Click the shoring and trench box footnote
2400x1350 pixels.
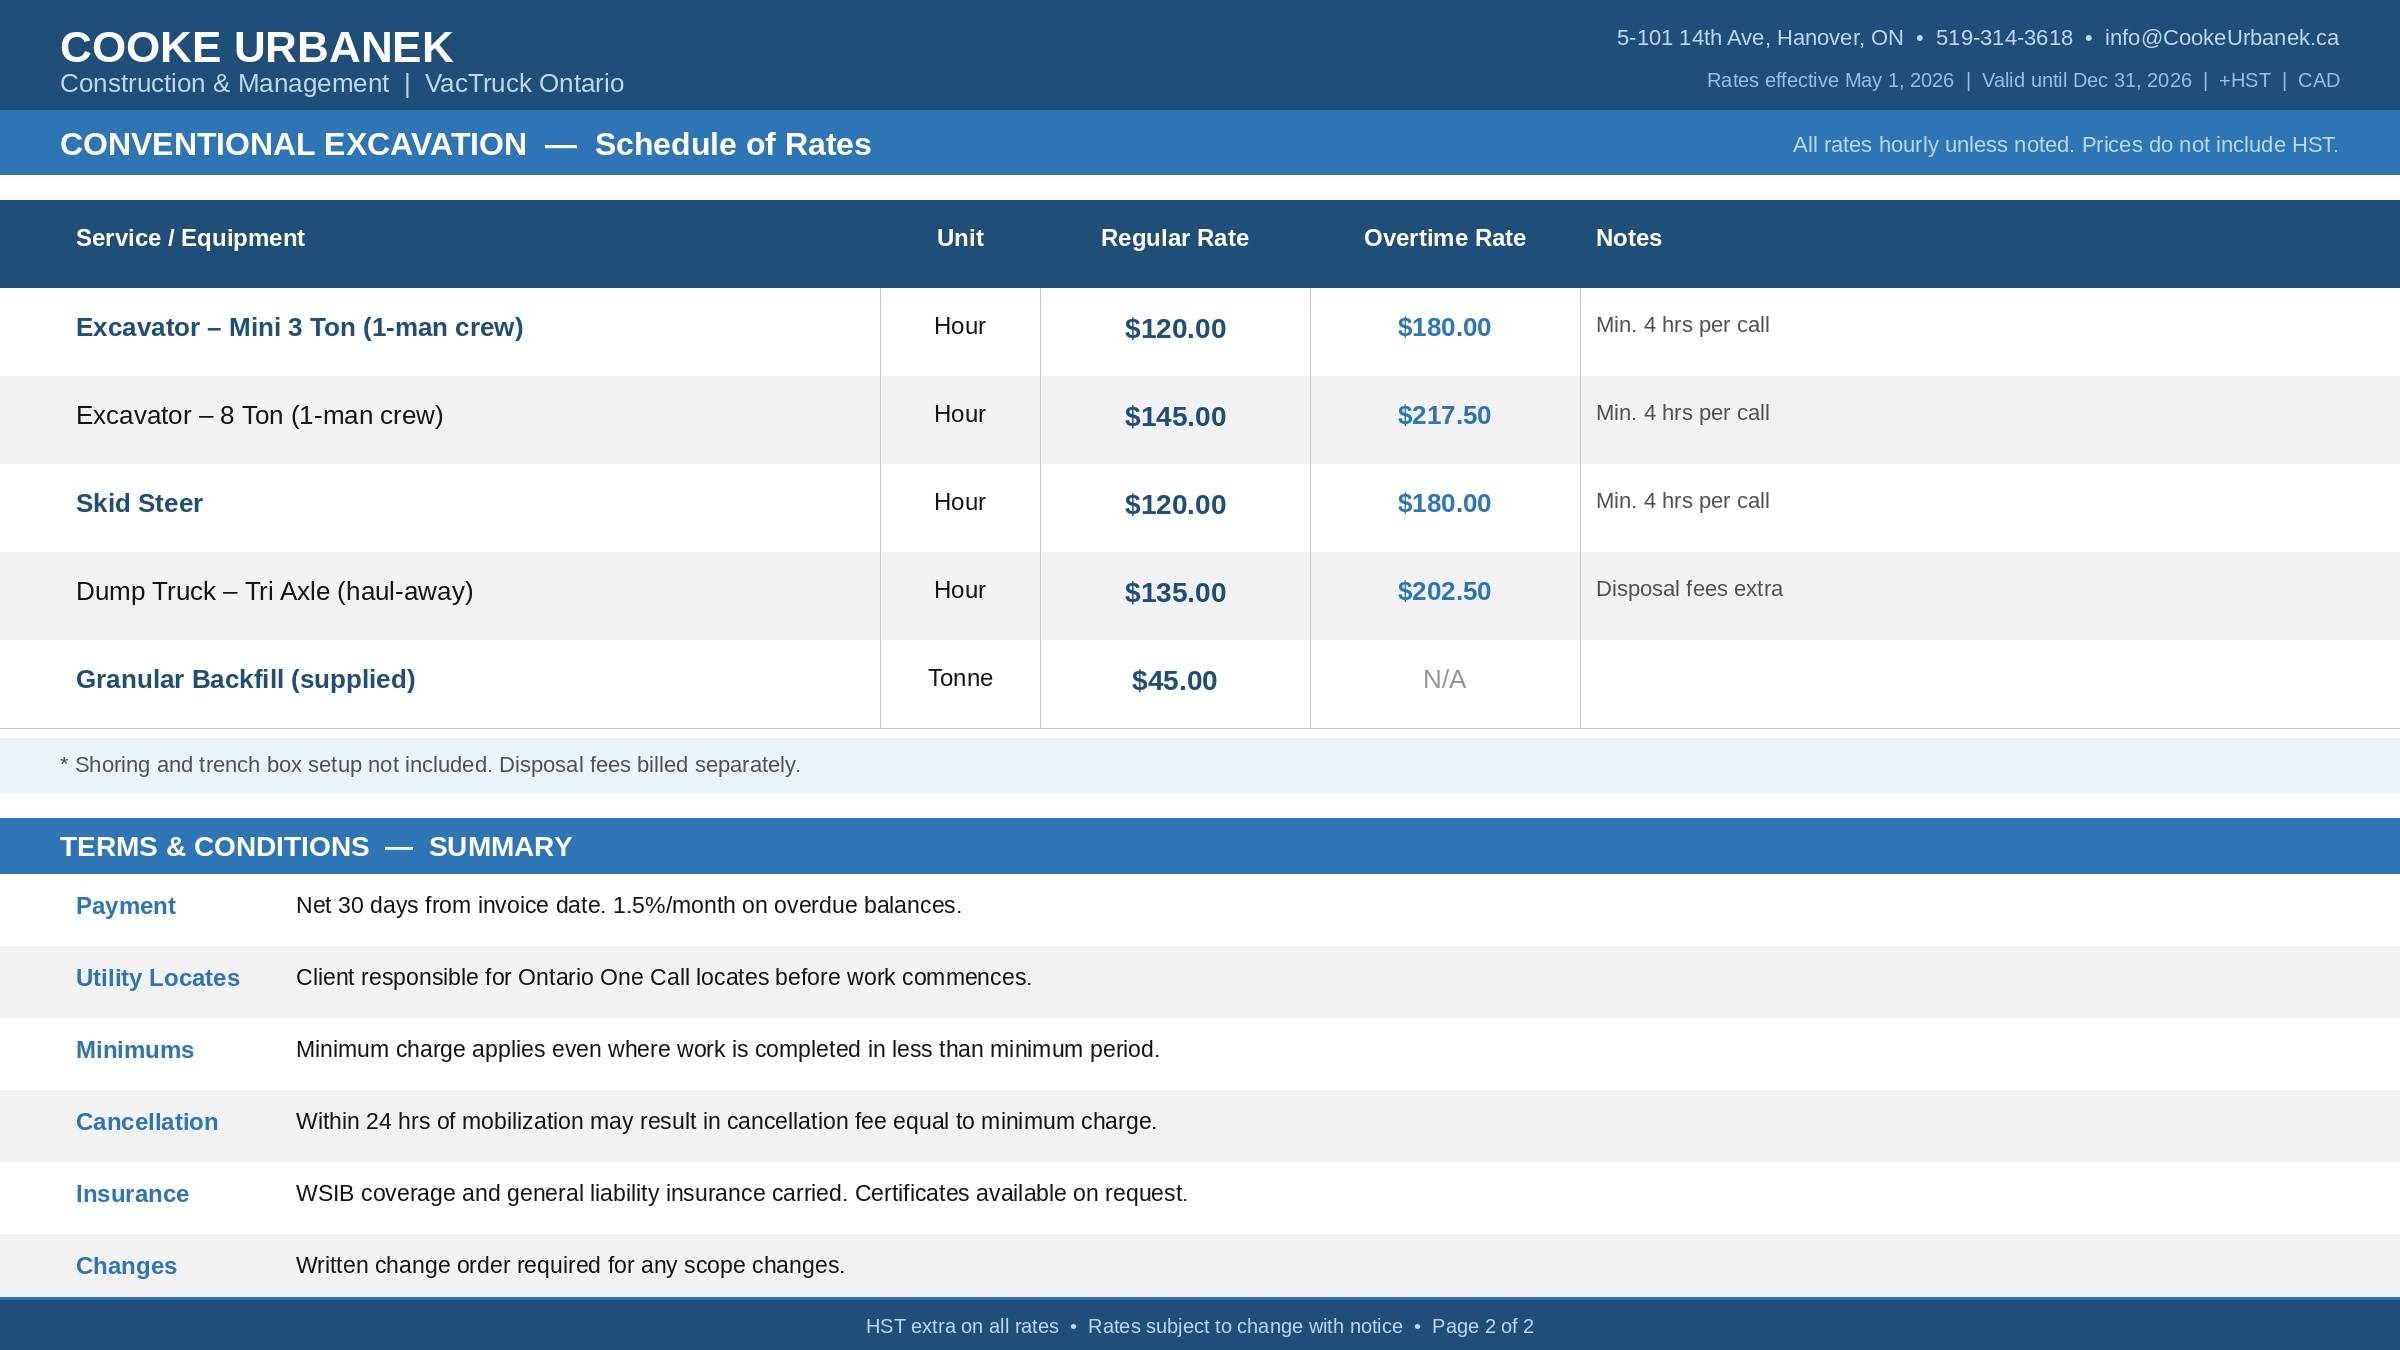pyautogui.click(x=430, y=765)
